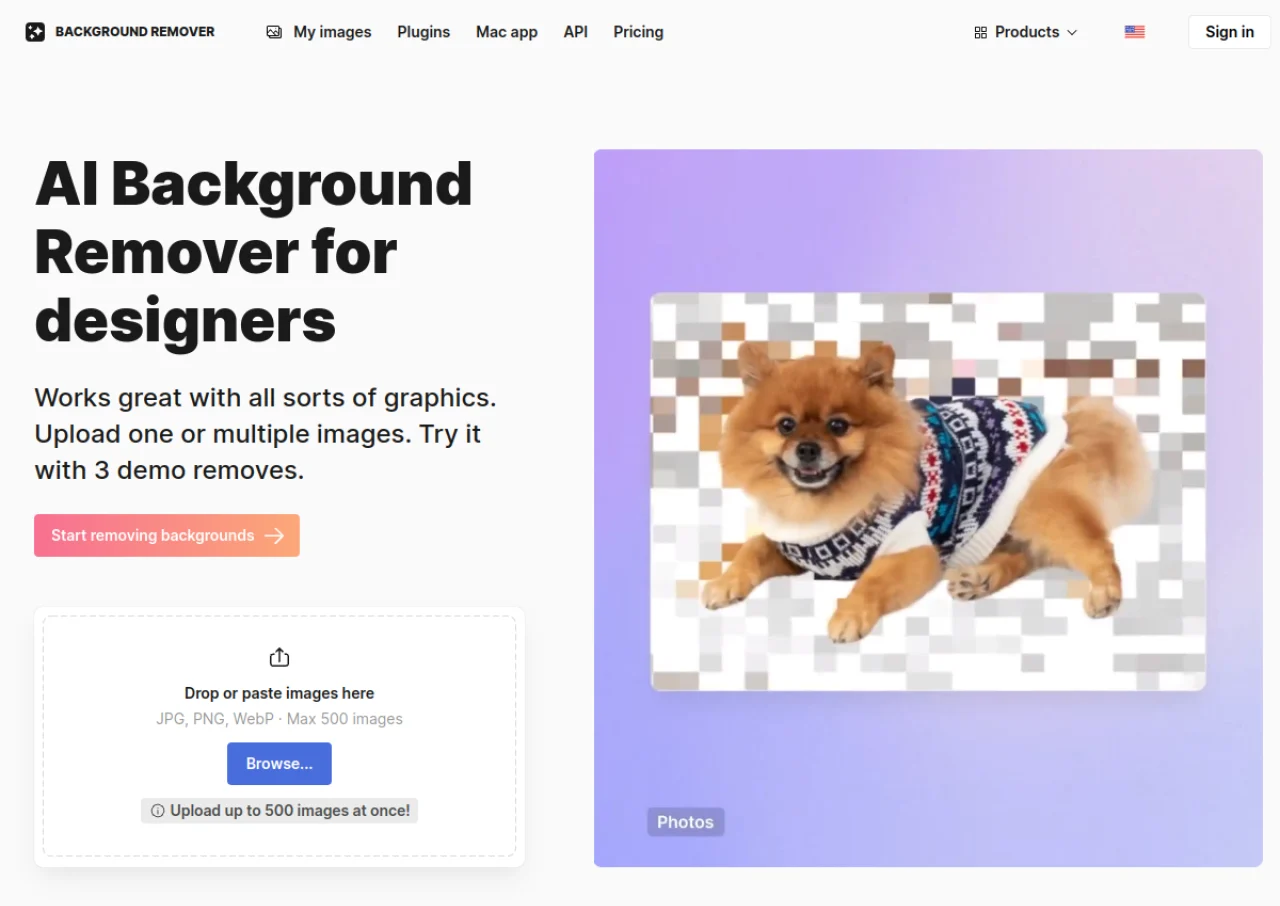1280x906 pixels.
Task: Click the Upload up to 500 images notice
Action: tap(279, 811)
